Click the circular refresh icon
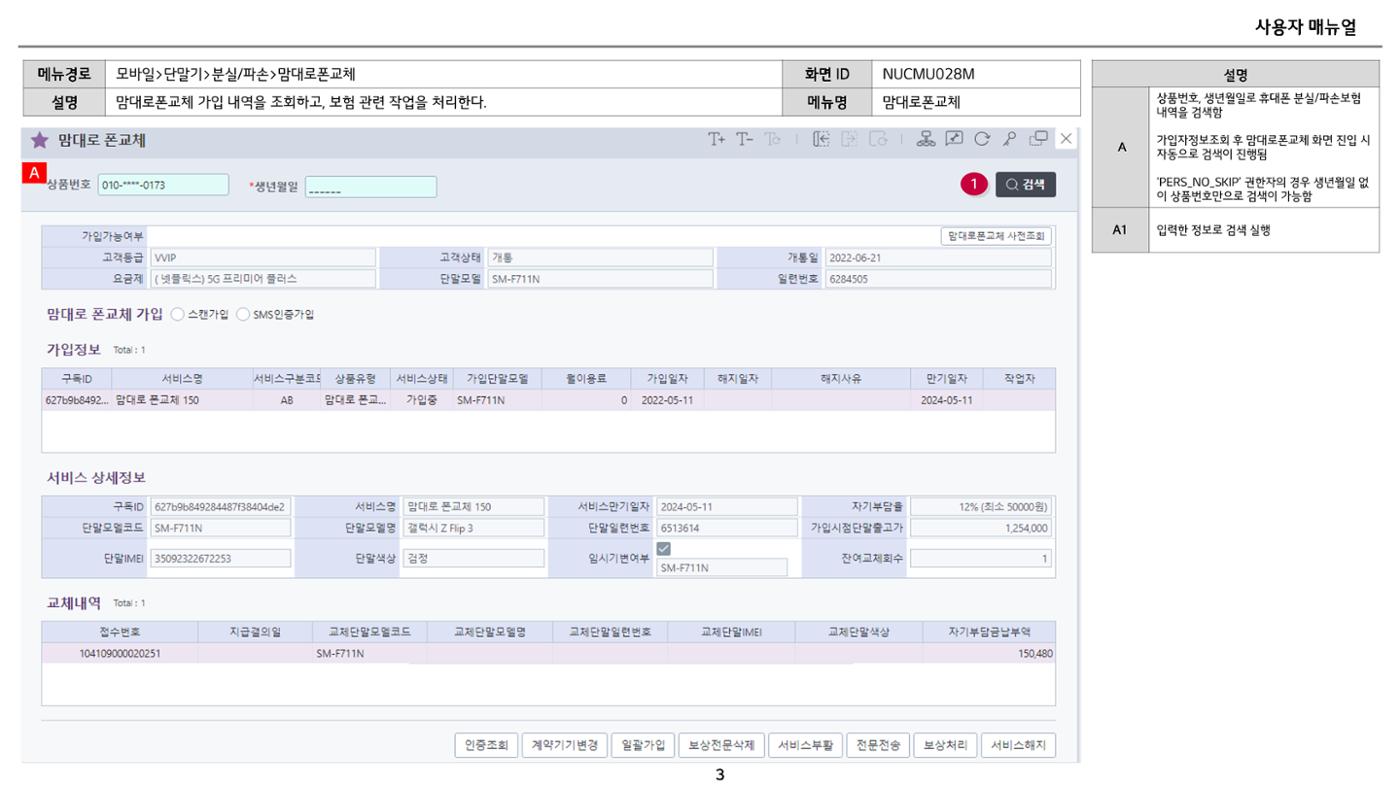Image resolution: width=1400 pixels, height=788 pixels. coord(982,140)
